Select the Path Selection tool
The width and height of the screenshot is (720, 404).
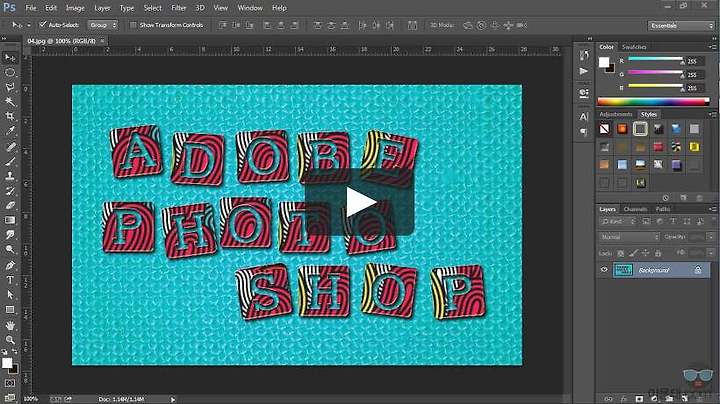(10, 295)
